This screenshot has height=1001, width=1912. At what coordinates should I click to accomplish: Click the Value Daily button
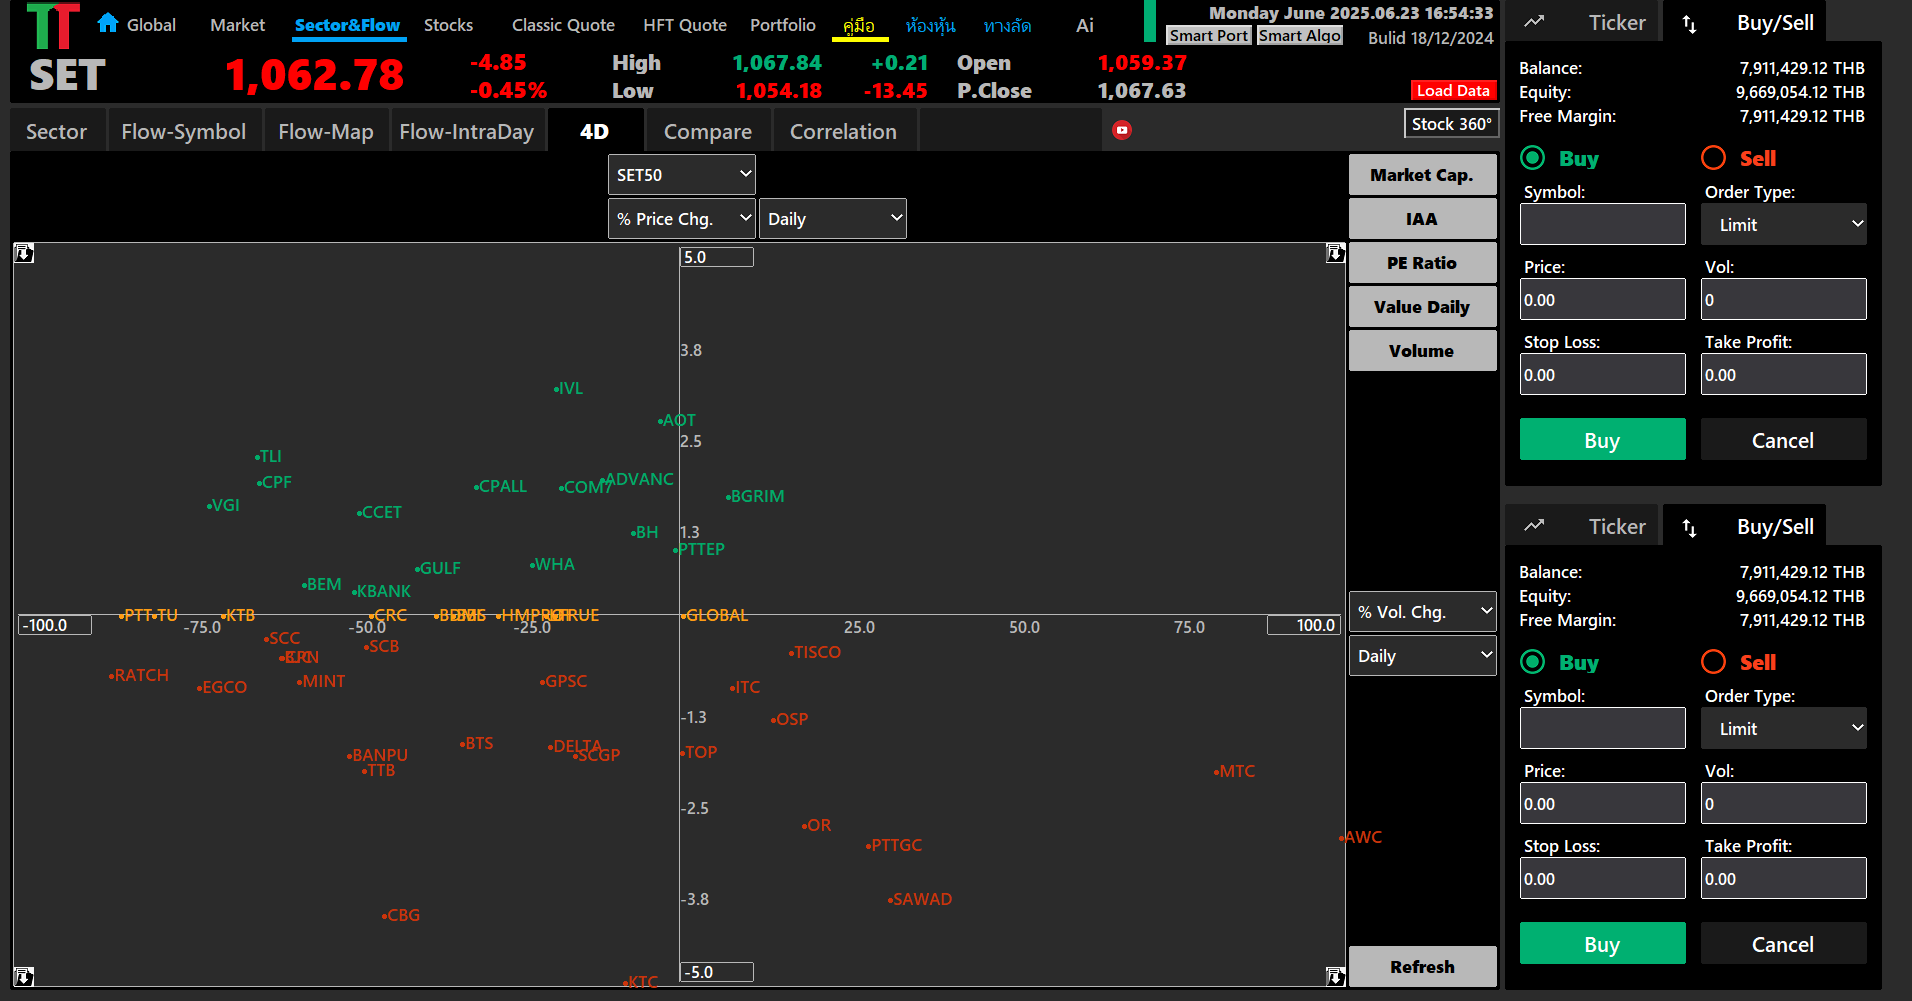coord(1422,307)
